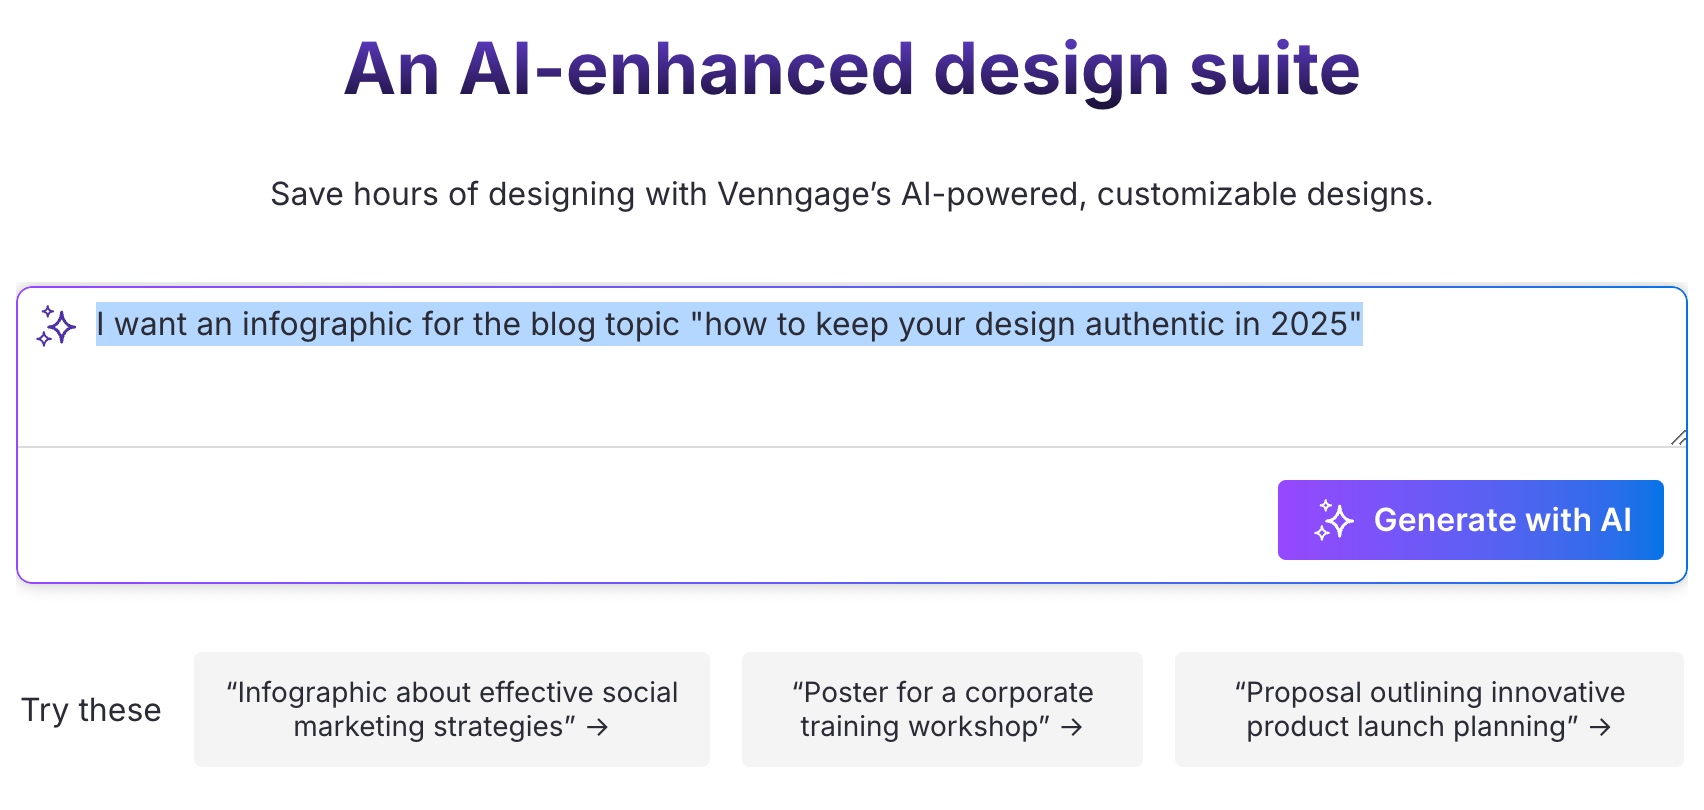Click the sparkle AI icon inside the prompt field
This screenshot has width=1704, height=810.
pos(55,325)
